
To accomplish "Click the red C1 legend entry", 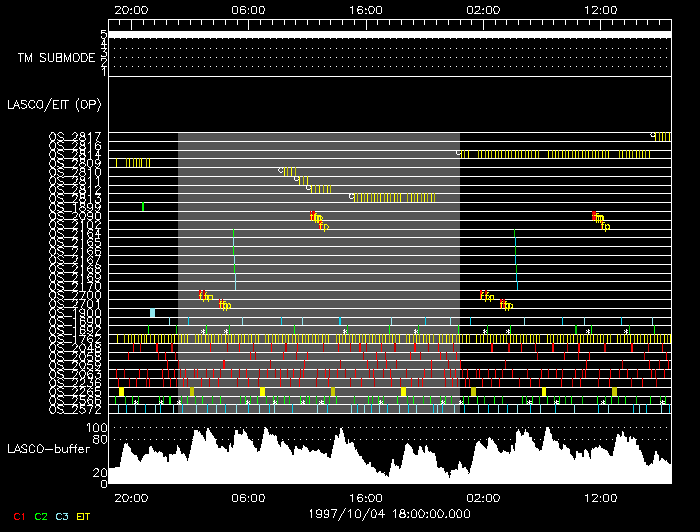I will [18, 516].
